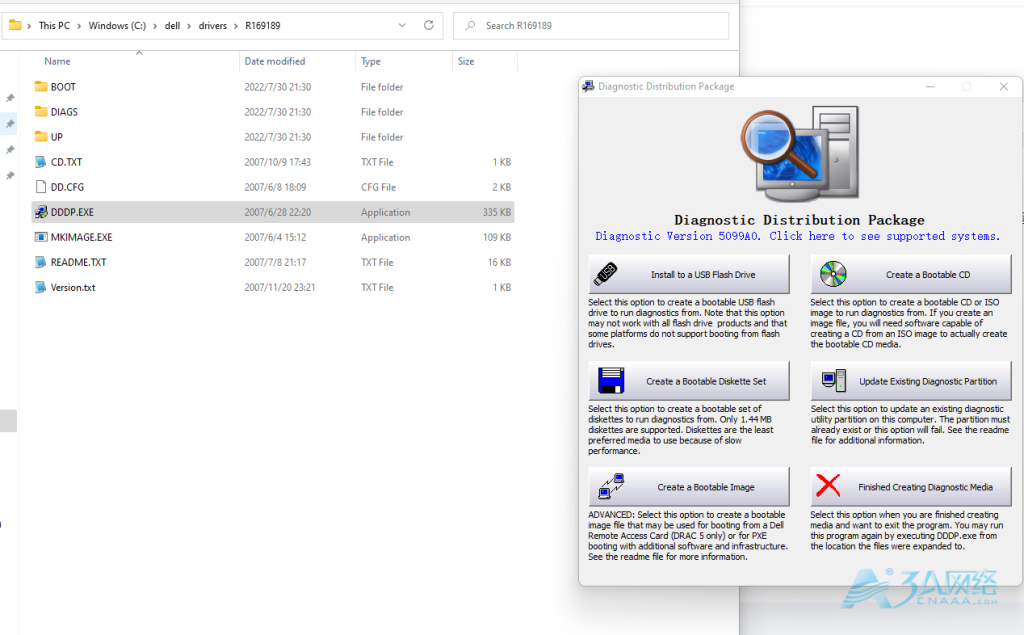The height and width of the screenshot is (635, 1024).
Task: Sort files by Date modified column
Action: pos(275,61)
